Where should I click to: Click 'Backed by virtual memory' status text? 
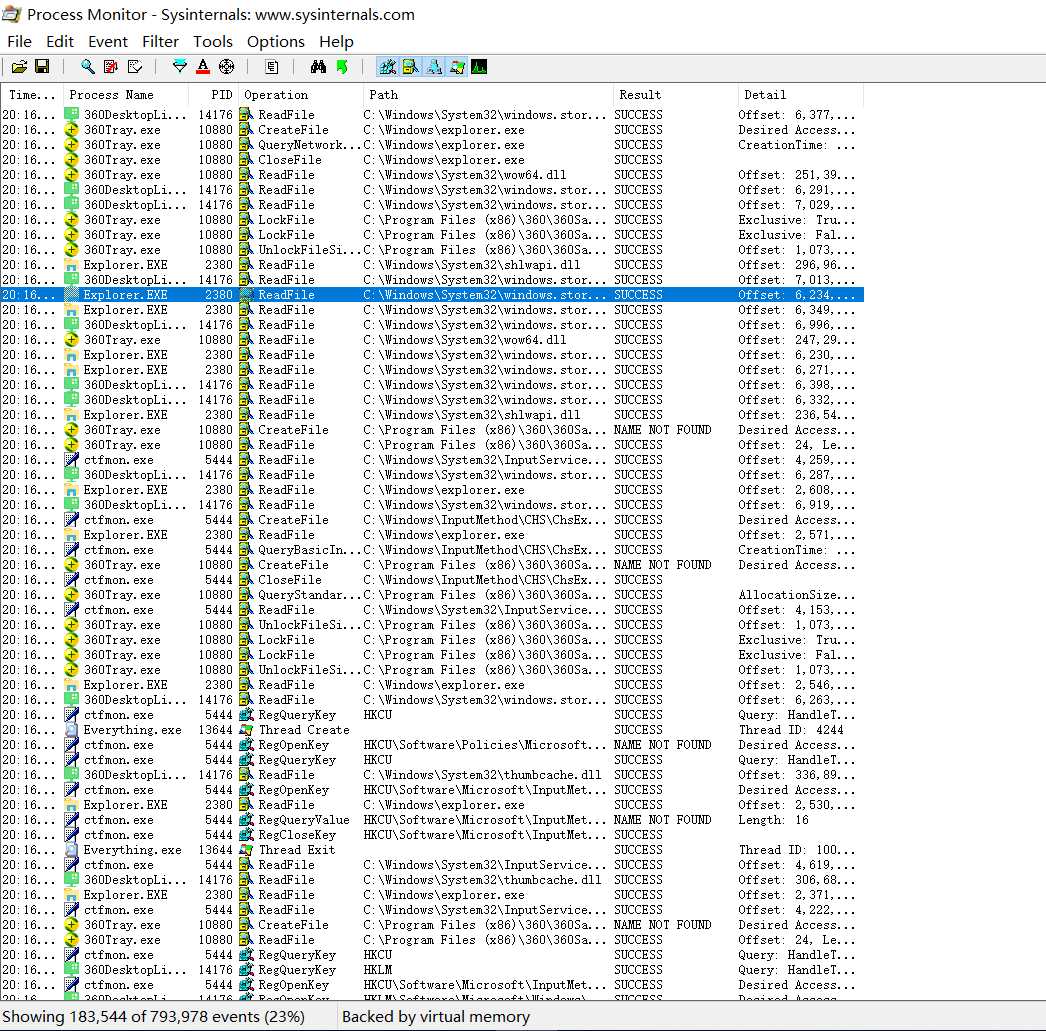click(x=436, y=1016)
